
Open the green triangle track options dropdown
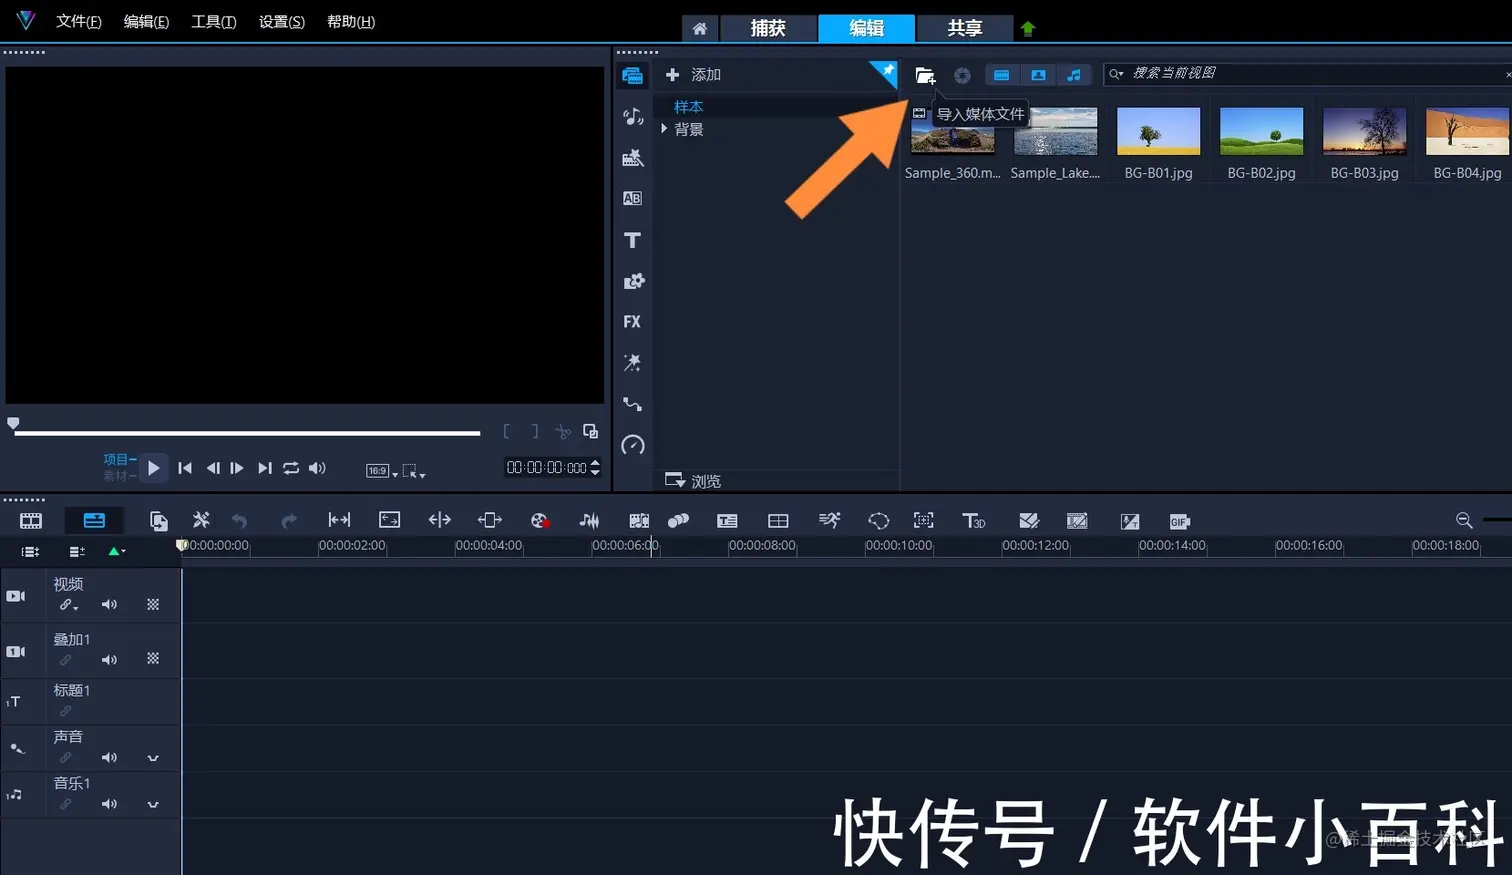117,551
